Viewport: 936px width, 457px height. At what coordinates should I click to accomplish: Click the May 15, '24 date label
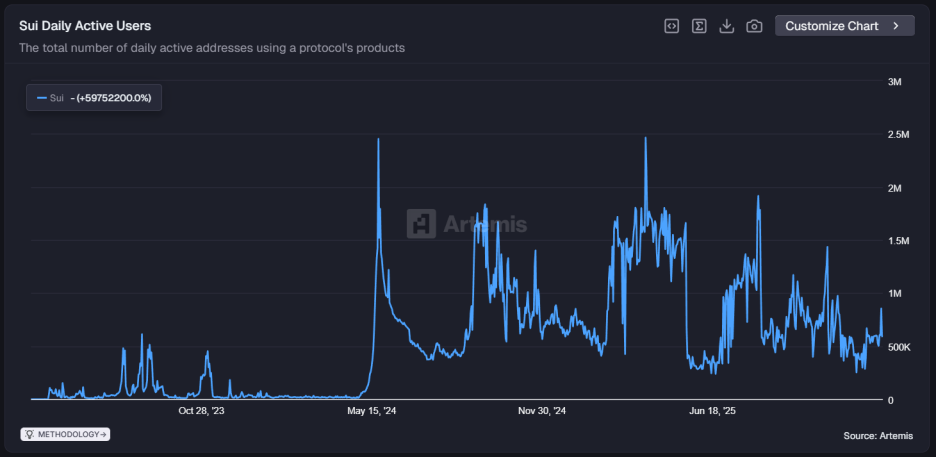[372, 410]
